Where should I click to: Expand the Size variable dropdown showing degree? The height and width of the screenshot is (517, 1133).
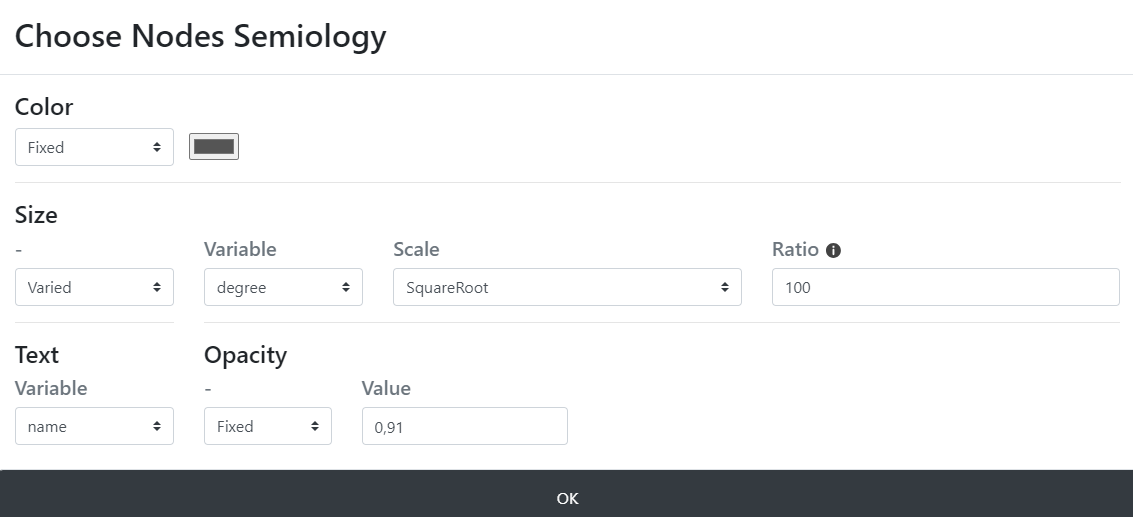coord(283,287)
